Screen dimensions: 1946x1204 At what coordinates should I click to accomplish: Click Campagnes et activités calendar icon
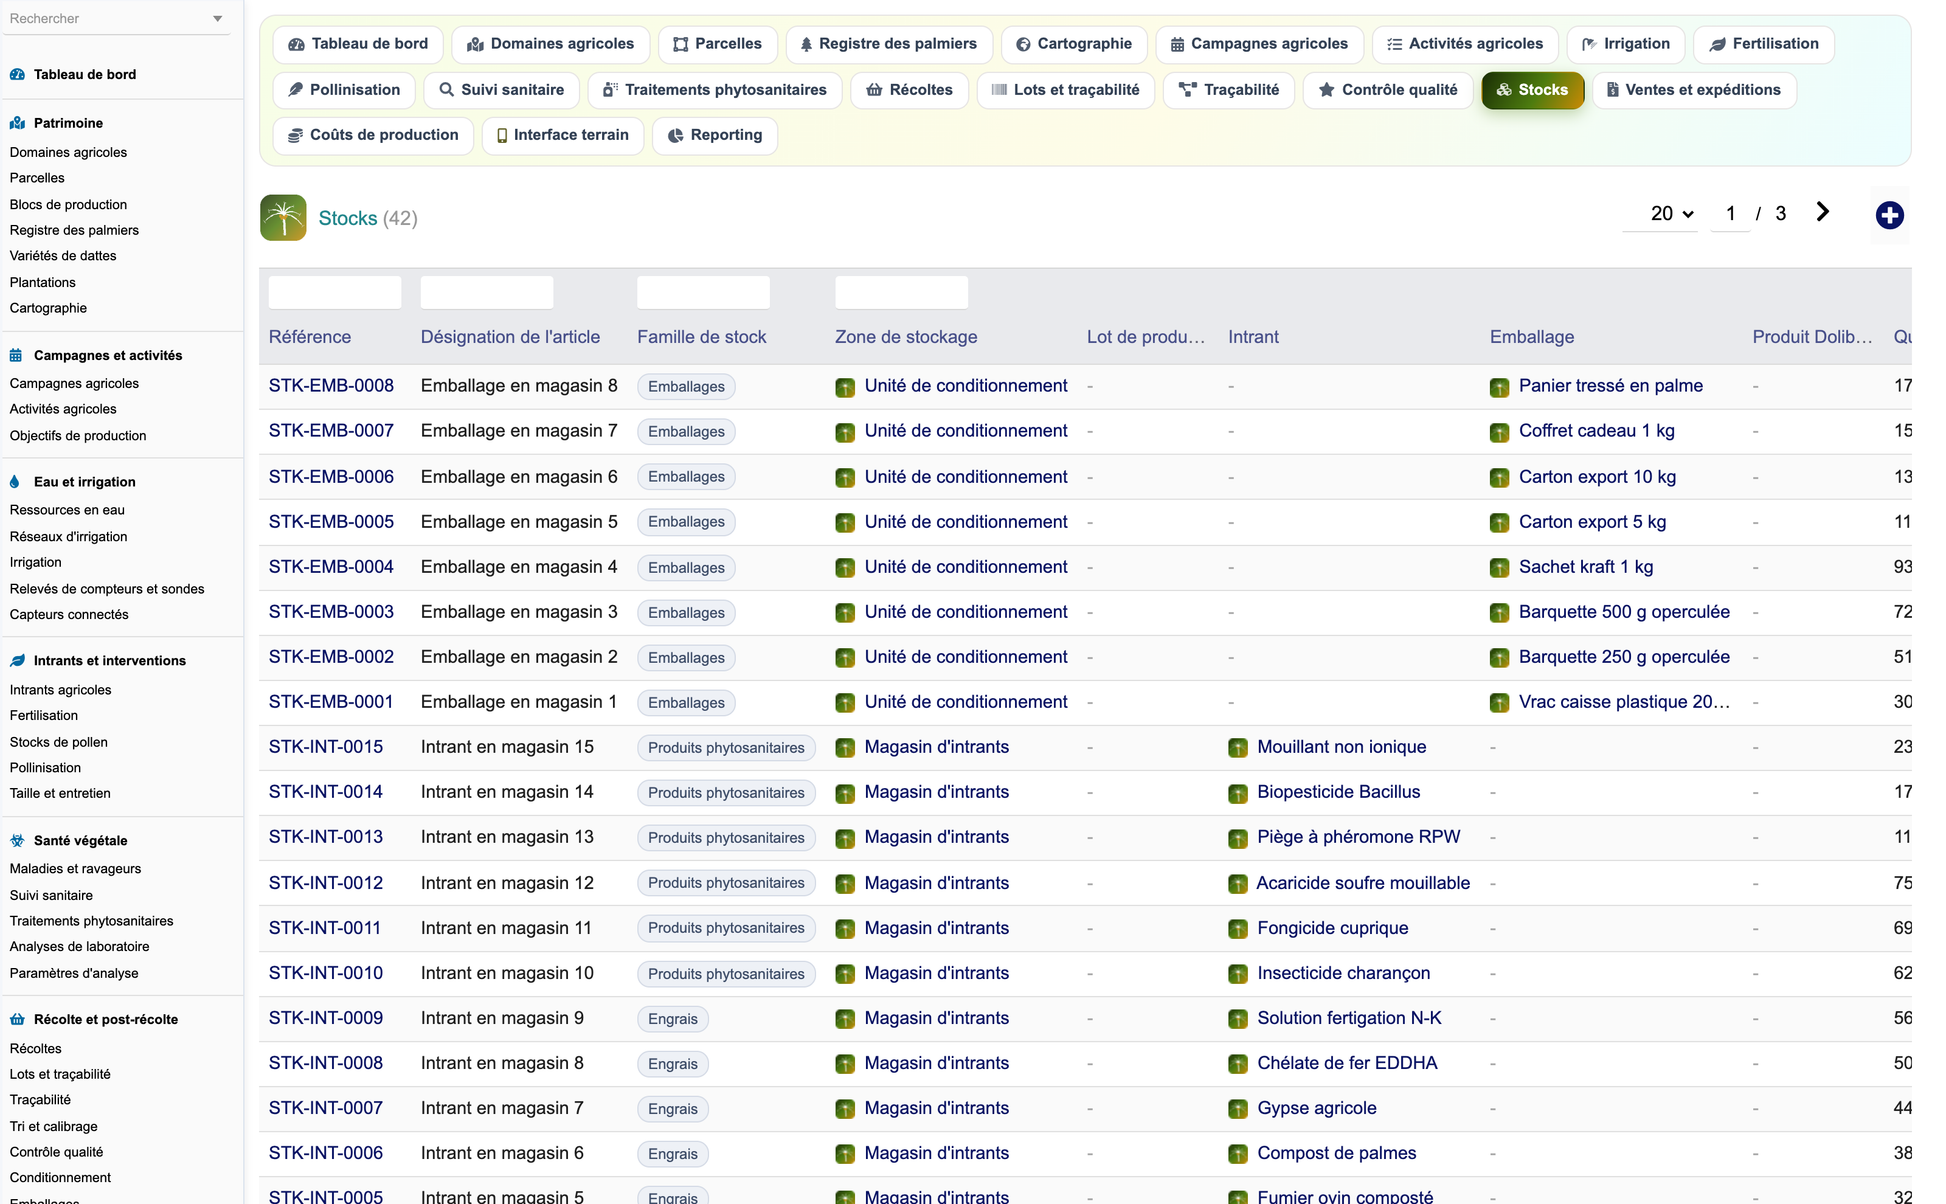(16, 355)
